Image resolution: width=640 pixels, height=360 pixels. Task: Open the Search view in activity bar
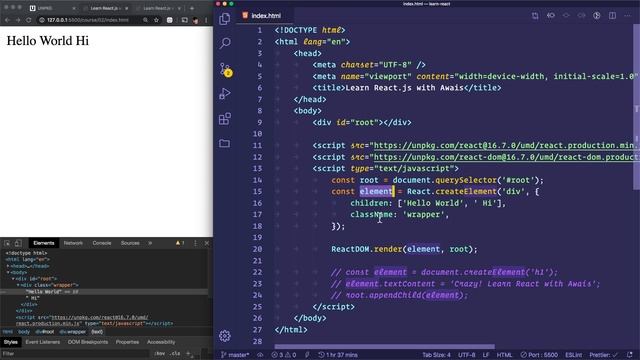coord(225,43)
